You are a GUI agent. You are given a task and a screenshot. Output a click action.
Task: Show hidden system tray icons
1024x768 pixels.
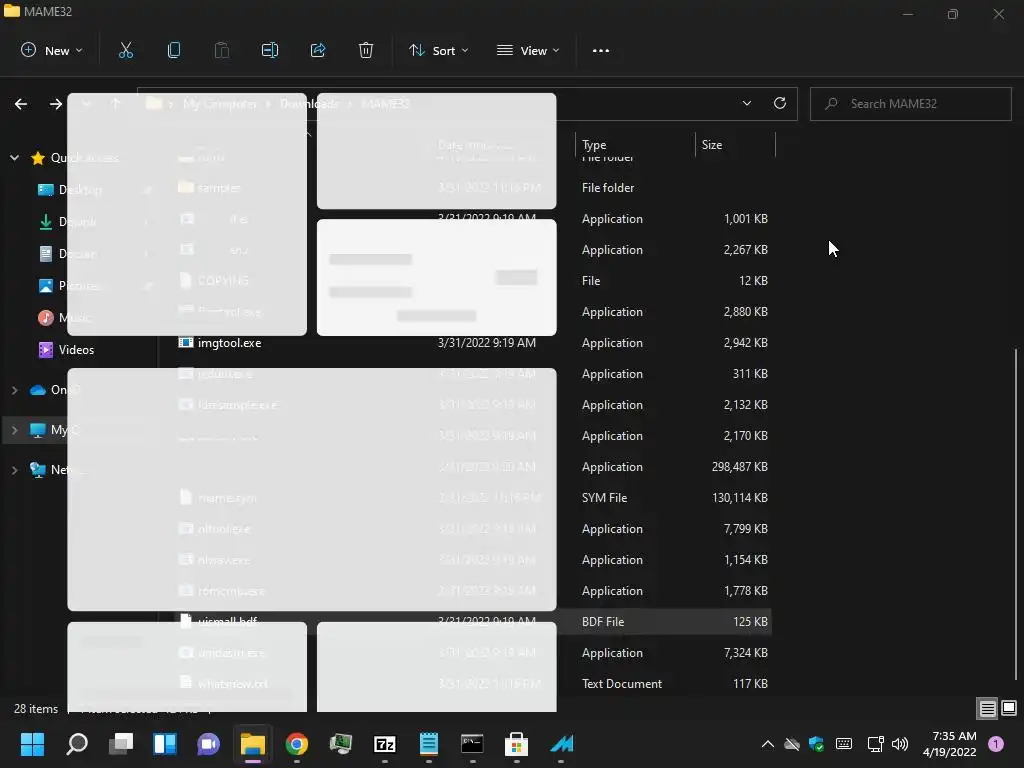tap(768, 743)
